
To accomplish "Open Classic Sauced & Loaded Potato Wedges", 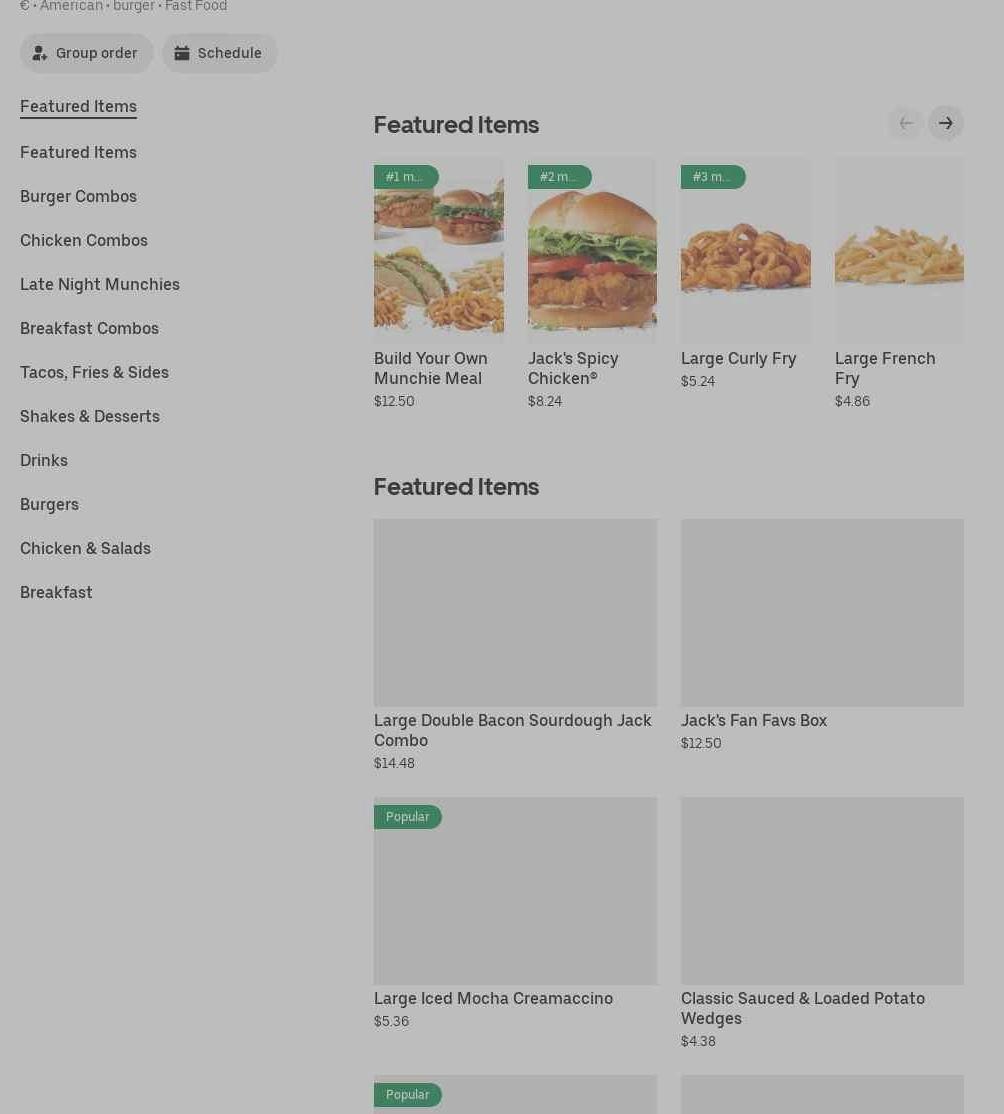I will (x=822, y=890).
